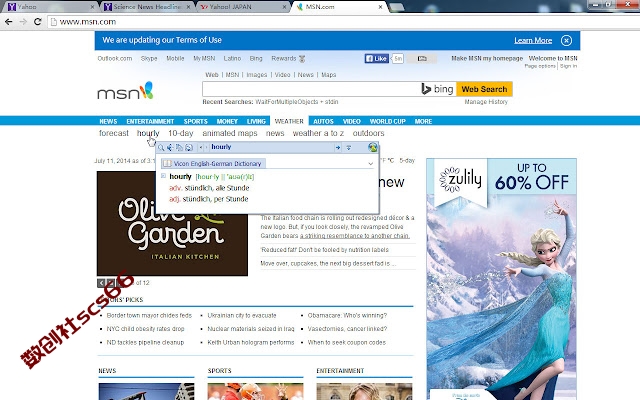Go to the previous slideshow story
The image size is (640, 400).
(x=101, y=282)
